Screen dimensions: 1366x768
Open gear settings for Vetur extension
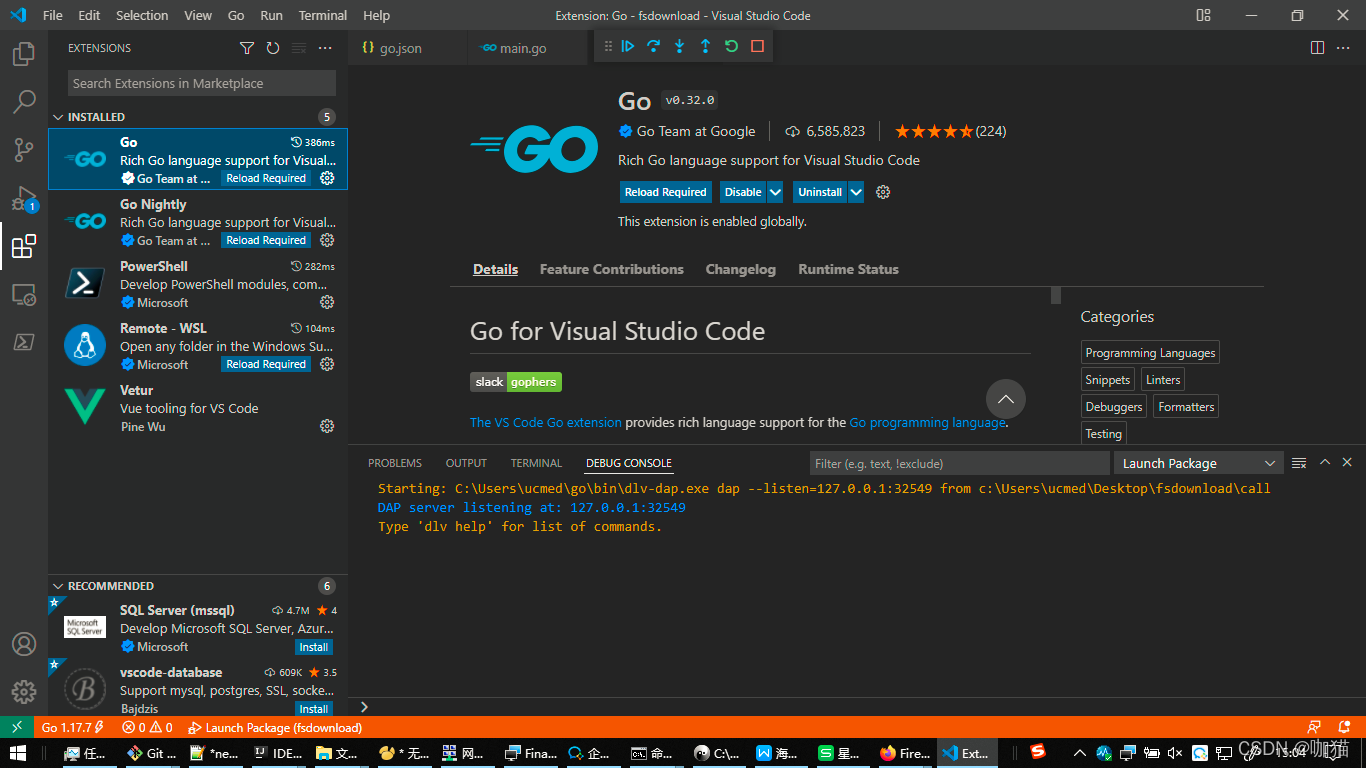coord(327,426)
